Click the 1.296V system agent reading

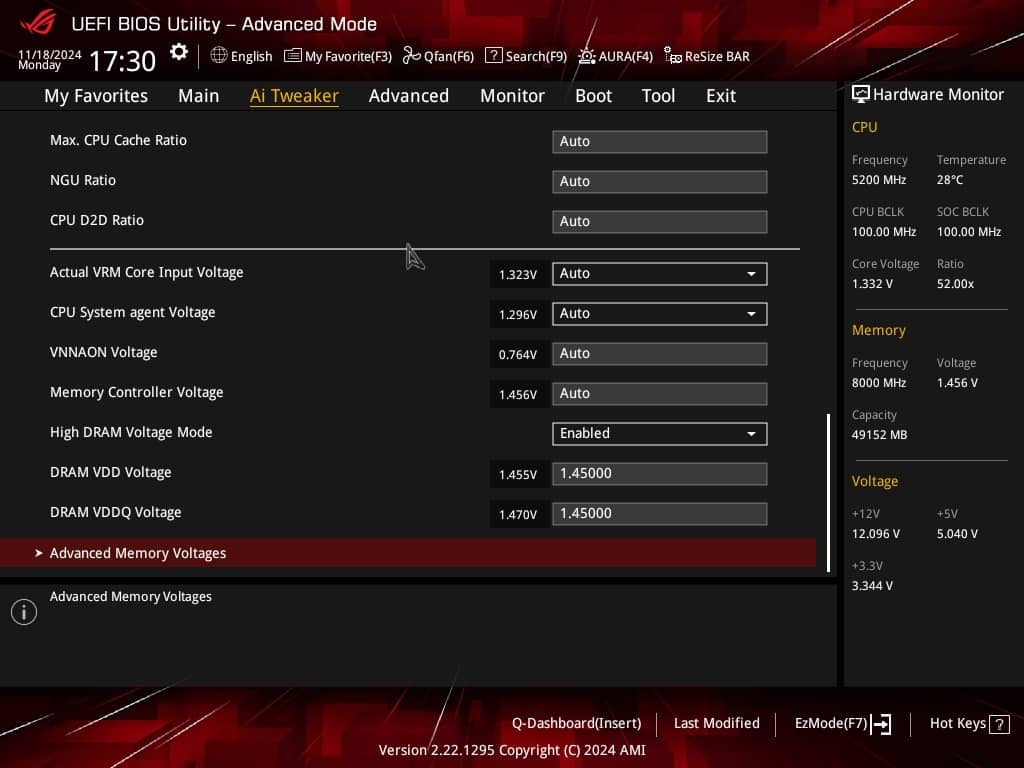[518, 314]
